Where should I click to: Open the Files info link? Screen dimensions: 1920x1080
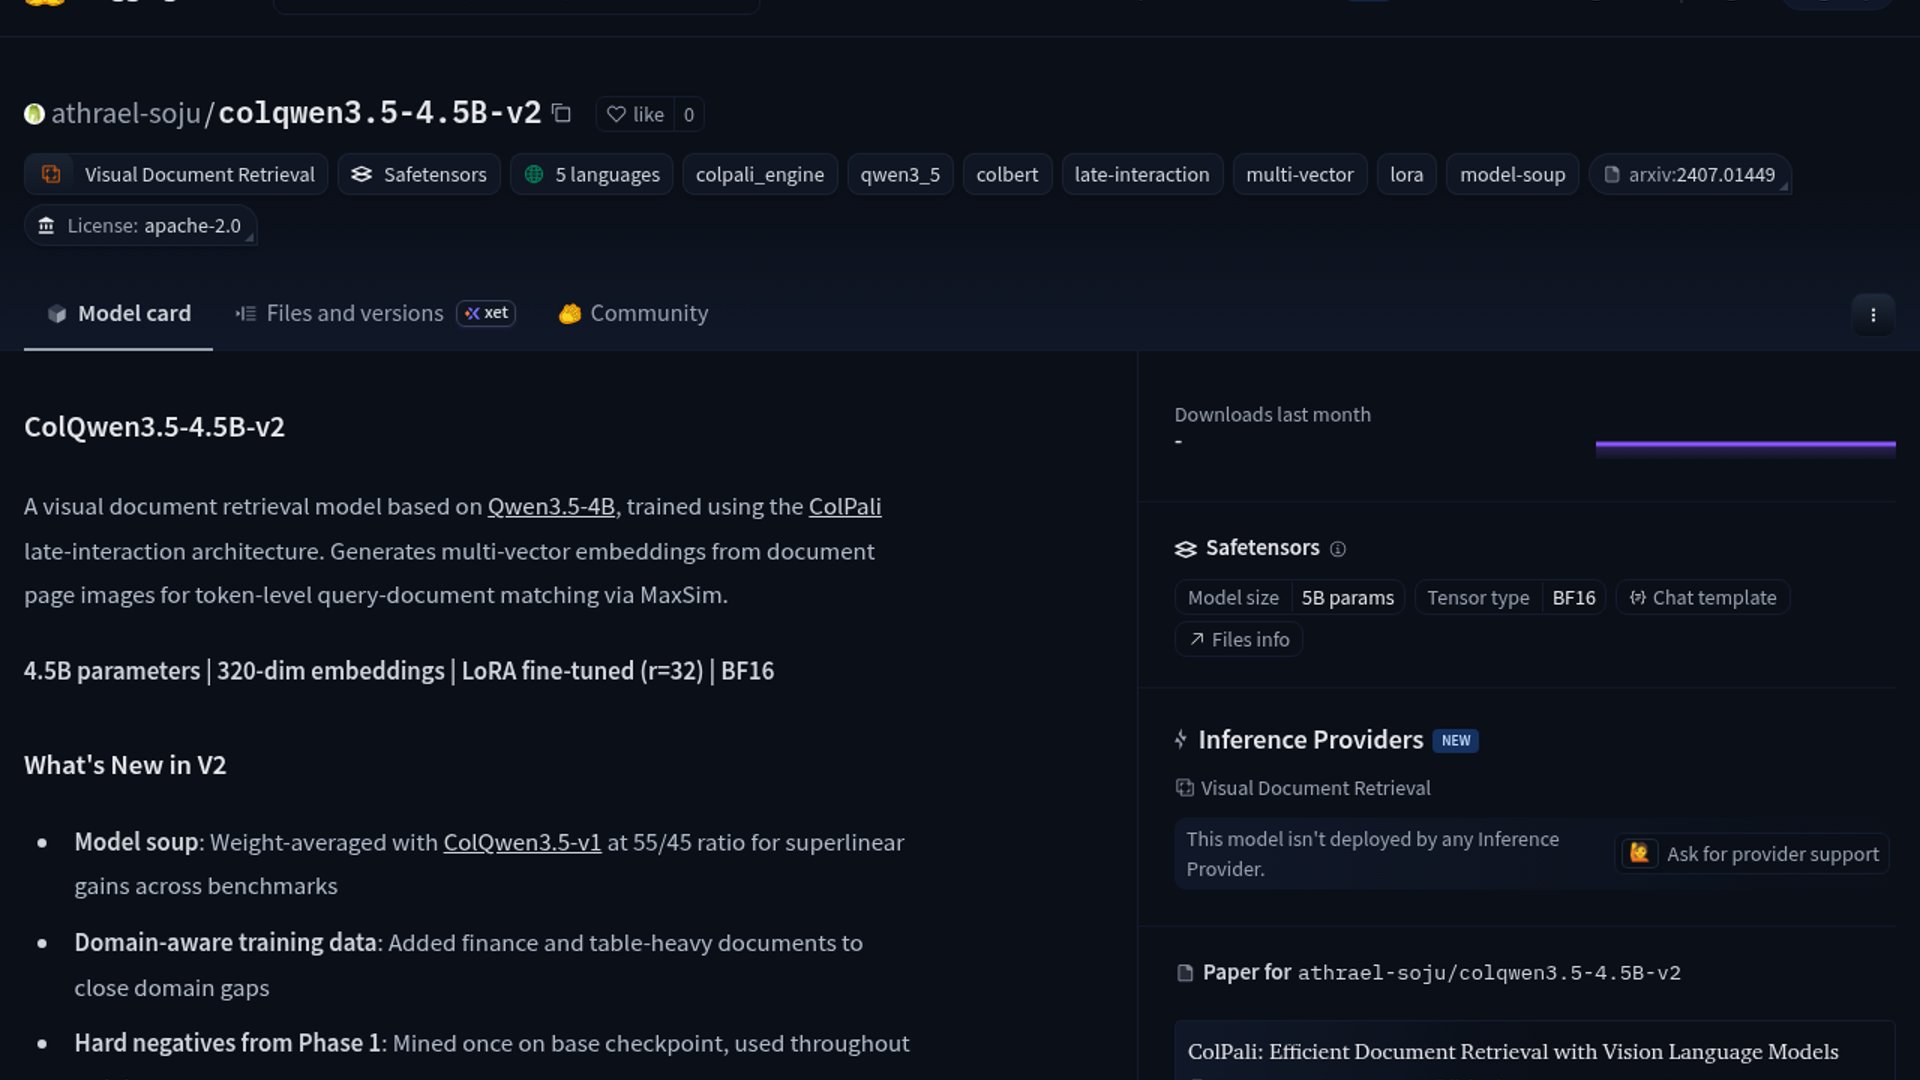pos(1239,640)
